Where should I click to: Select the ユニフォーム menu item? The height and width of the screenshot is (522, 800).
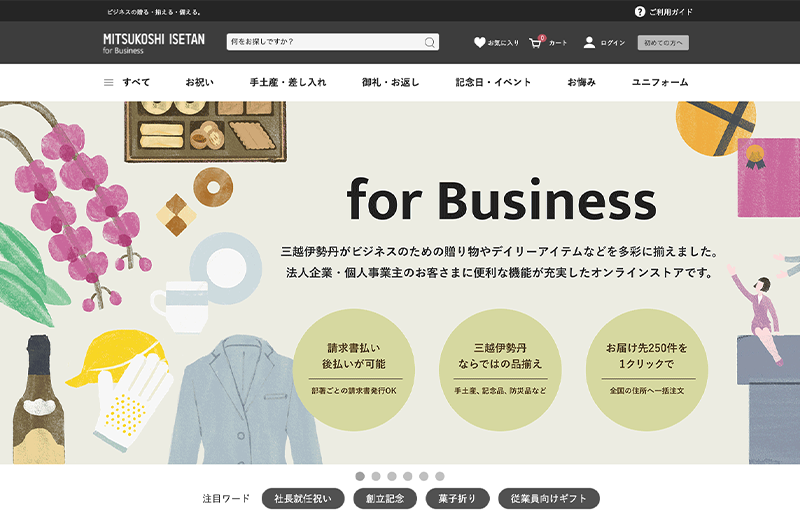(x=660, y=83)
